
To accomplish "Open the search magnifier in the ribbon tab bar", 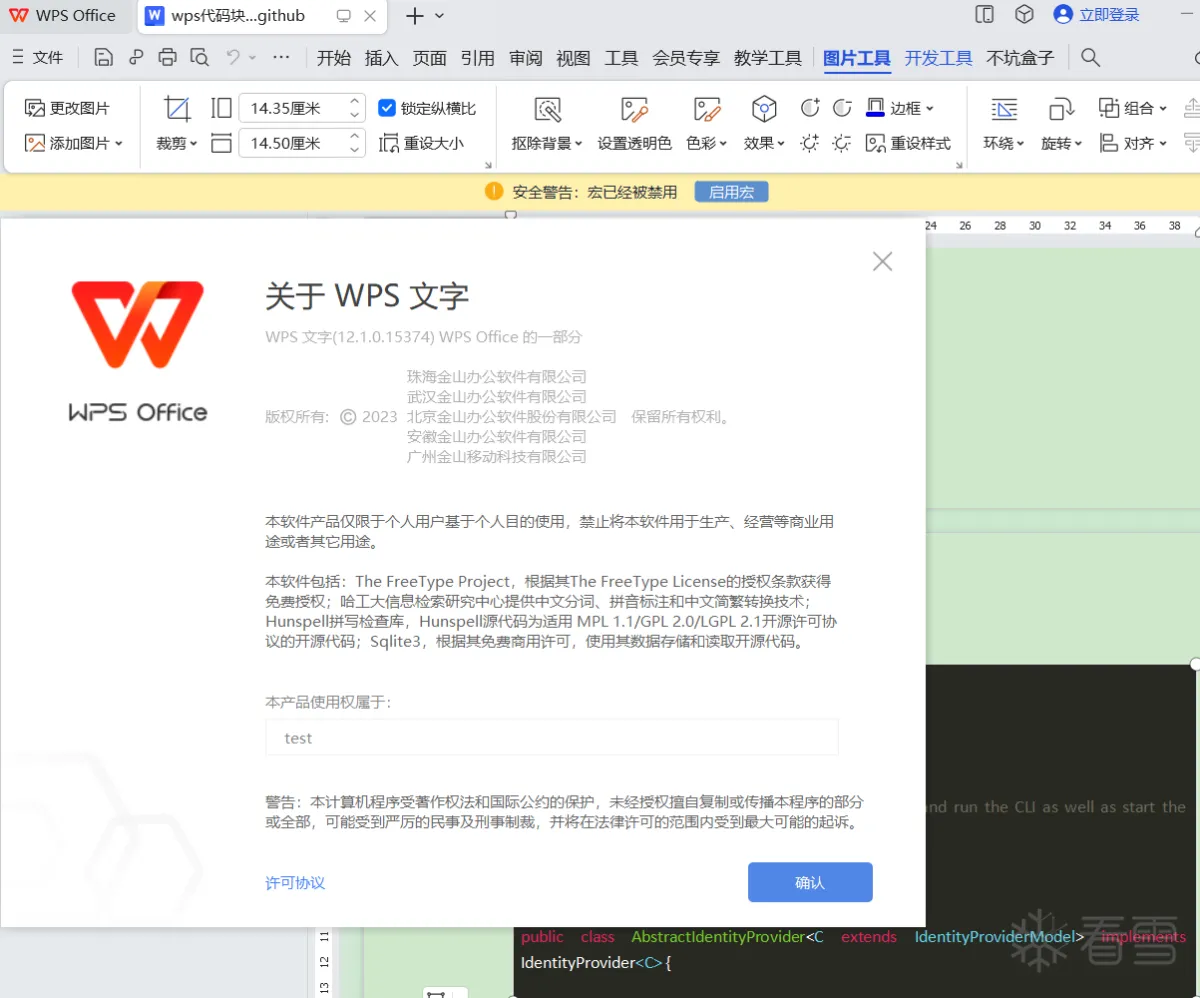I will coord(1091,58).
